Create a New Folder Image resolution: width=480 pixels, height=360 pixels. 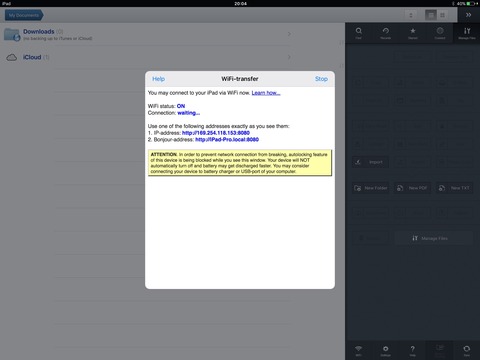[x=370, y=188]
